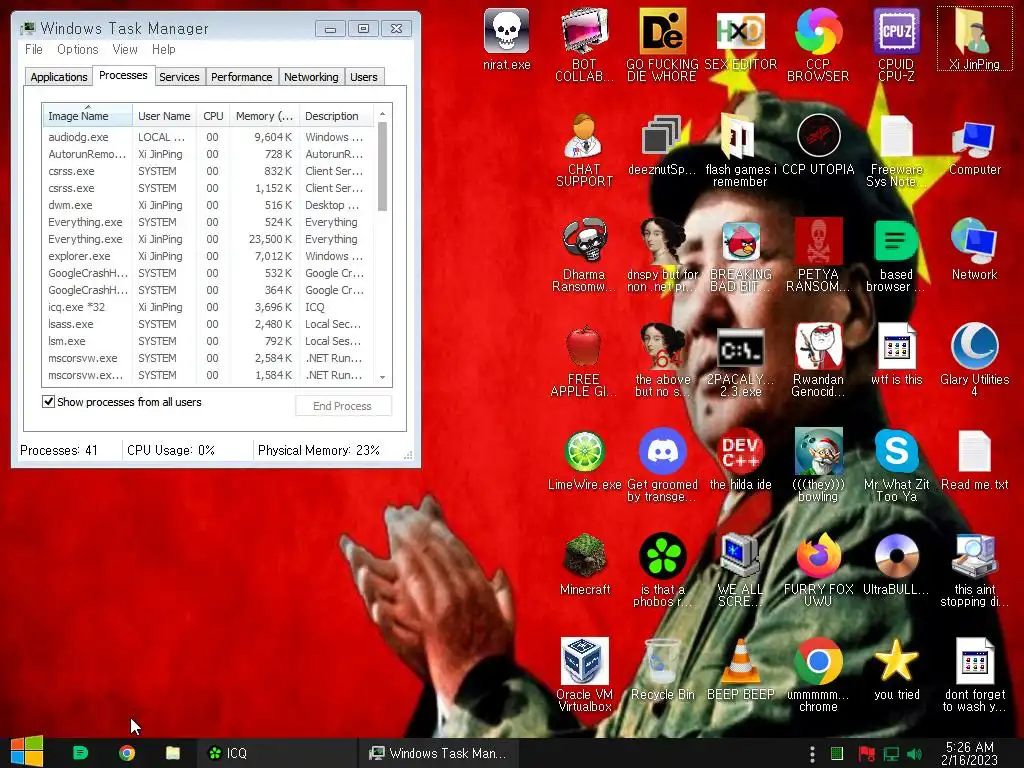Open the File menu
Image resolution: width=1024 pixels, height=768 pixels.
34,49
